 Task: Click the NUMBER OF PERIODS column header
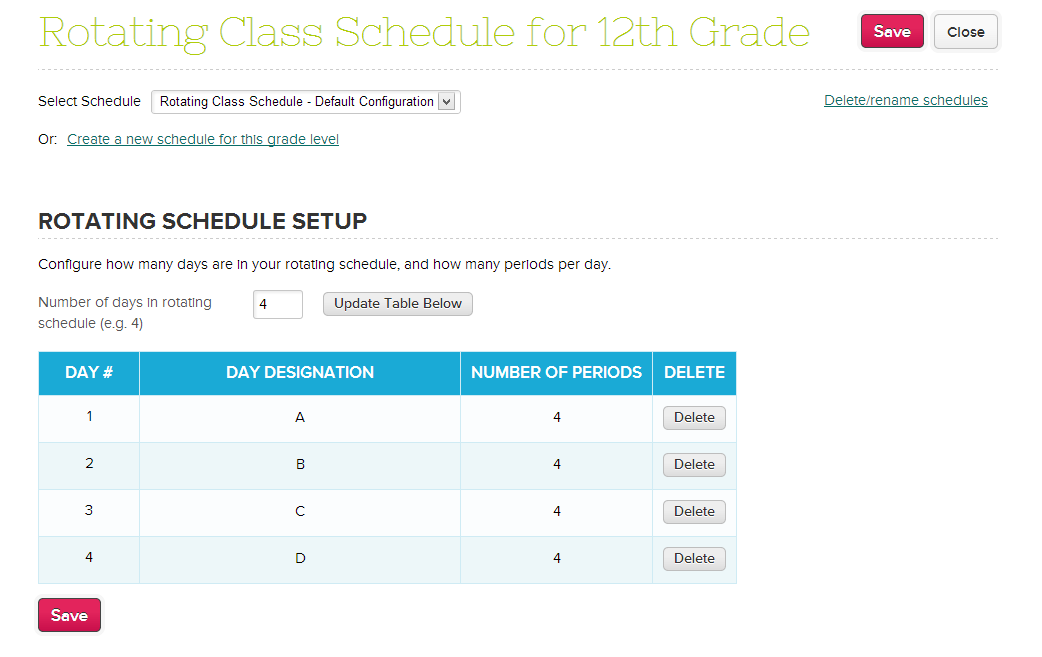coord(556,372)
